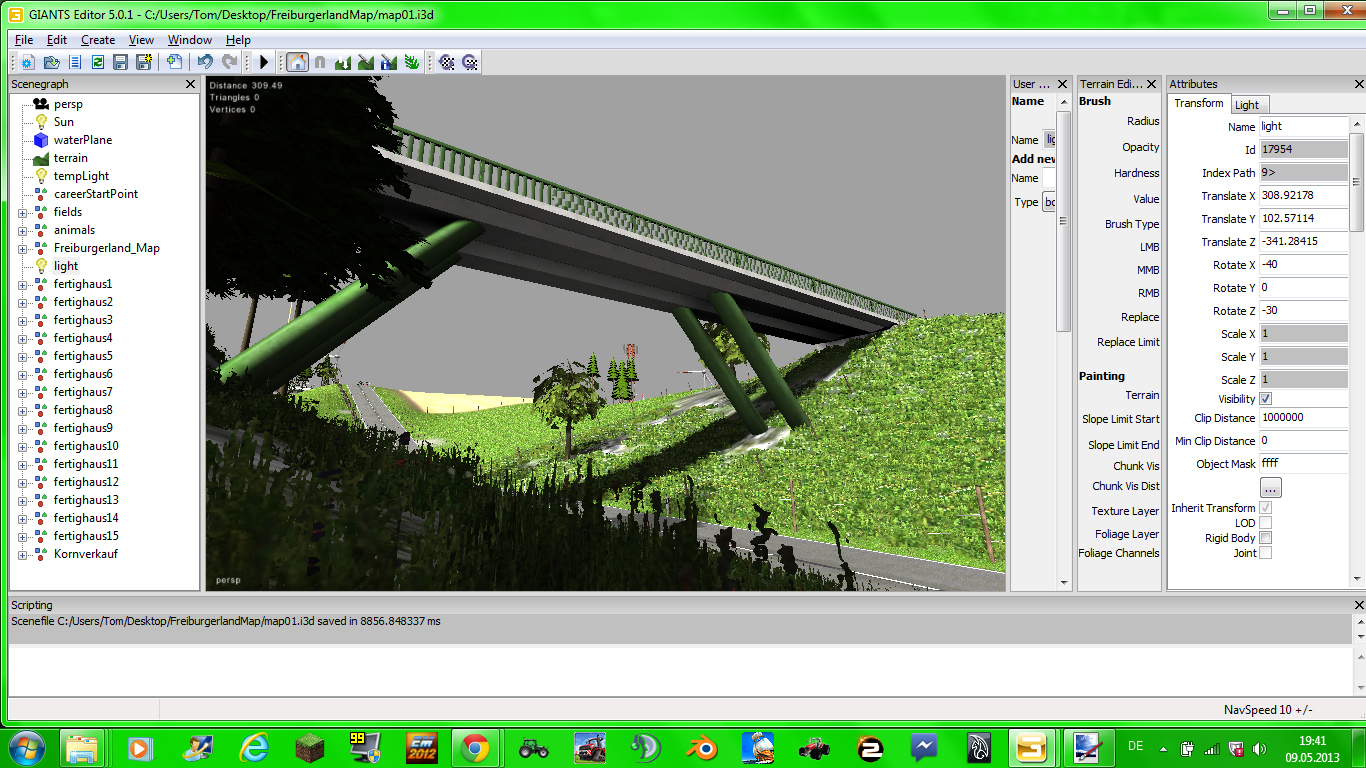Activate the terrain paint brush icon

366,62
